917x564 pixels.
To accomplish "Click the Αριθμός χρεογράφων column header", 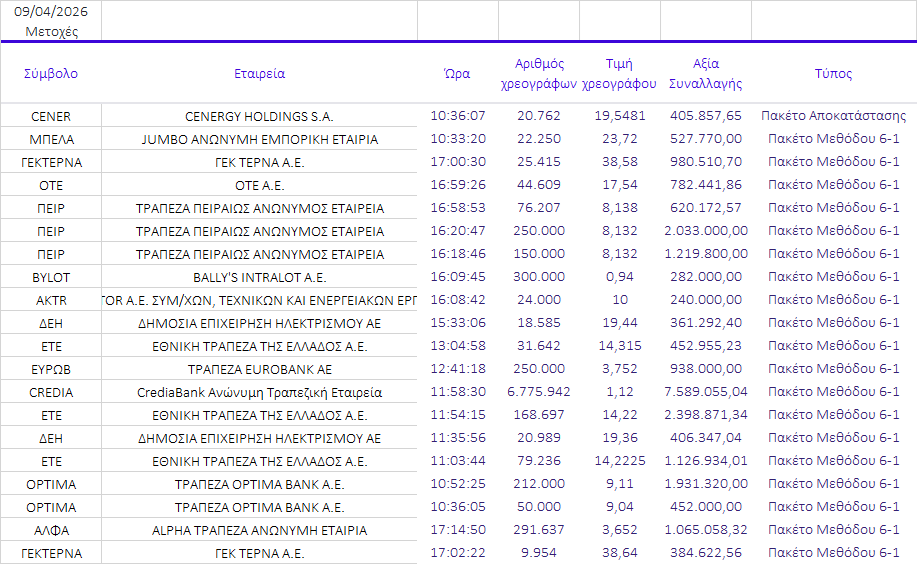I will (538, 73).
